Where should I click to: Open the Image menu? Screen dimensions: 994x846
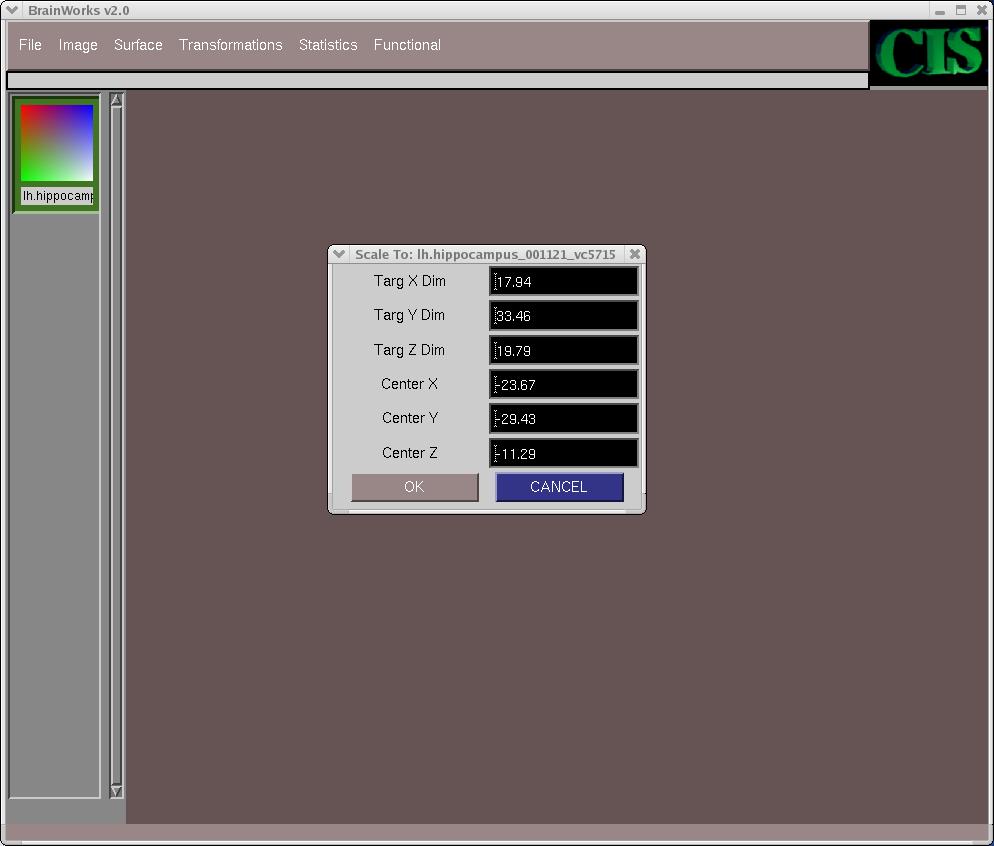tap(78, 45)
